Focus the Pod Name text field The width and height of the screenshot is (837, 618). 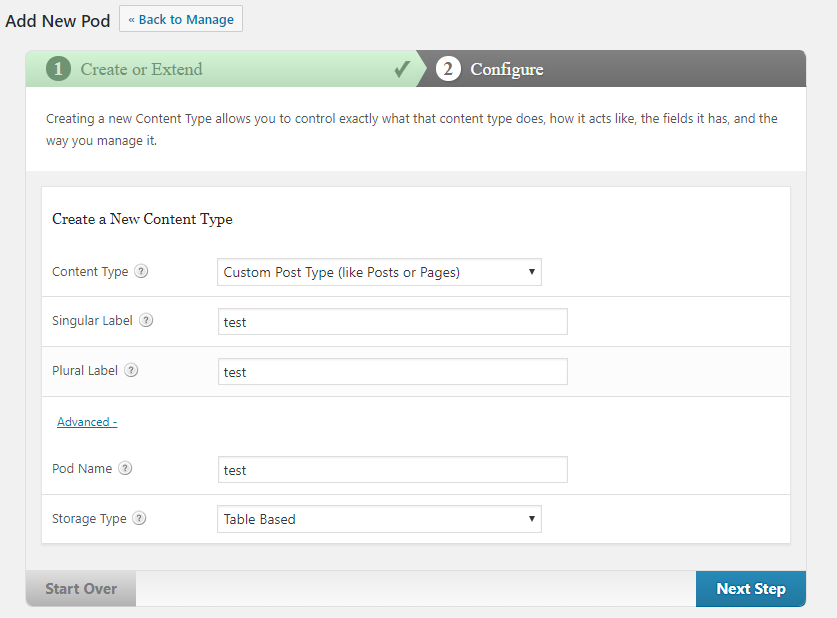(393, 470)
